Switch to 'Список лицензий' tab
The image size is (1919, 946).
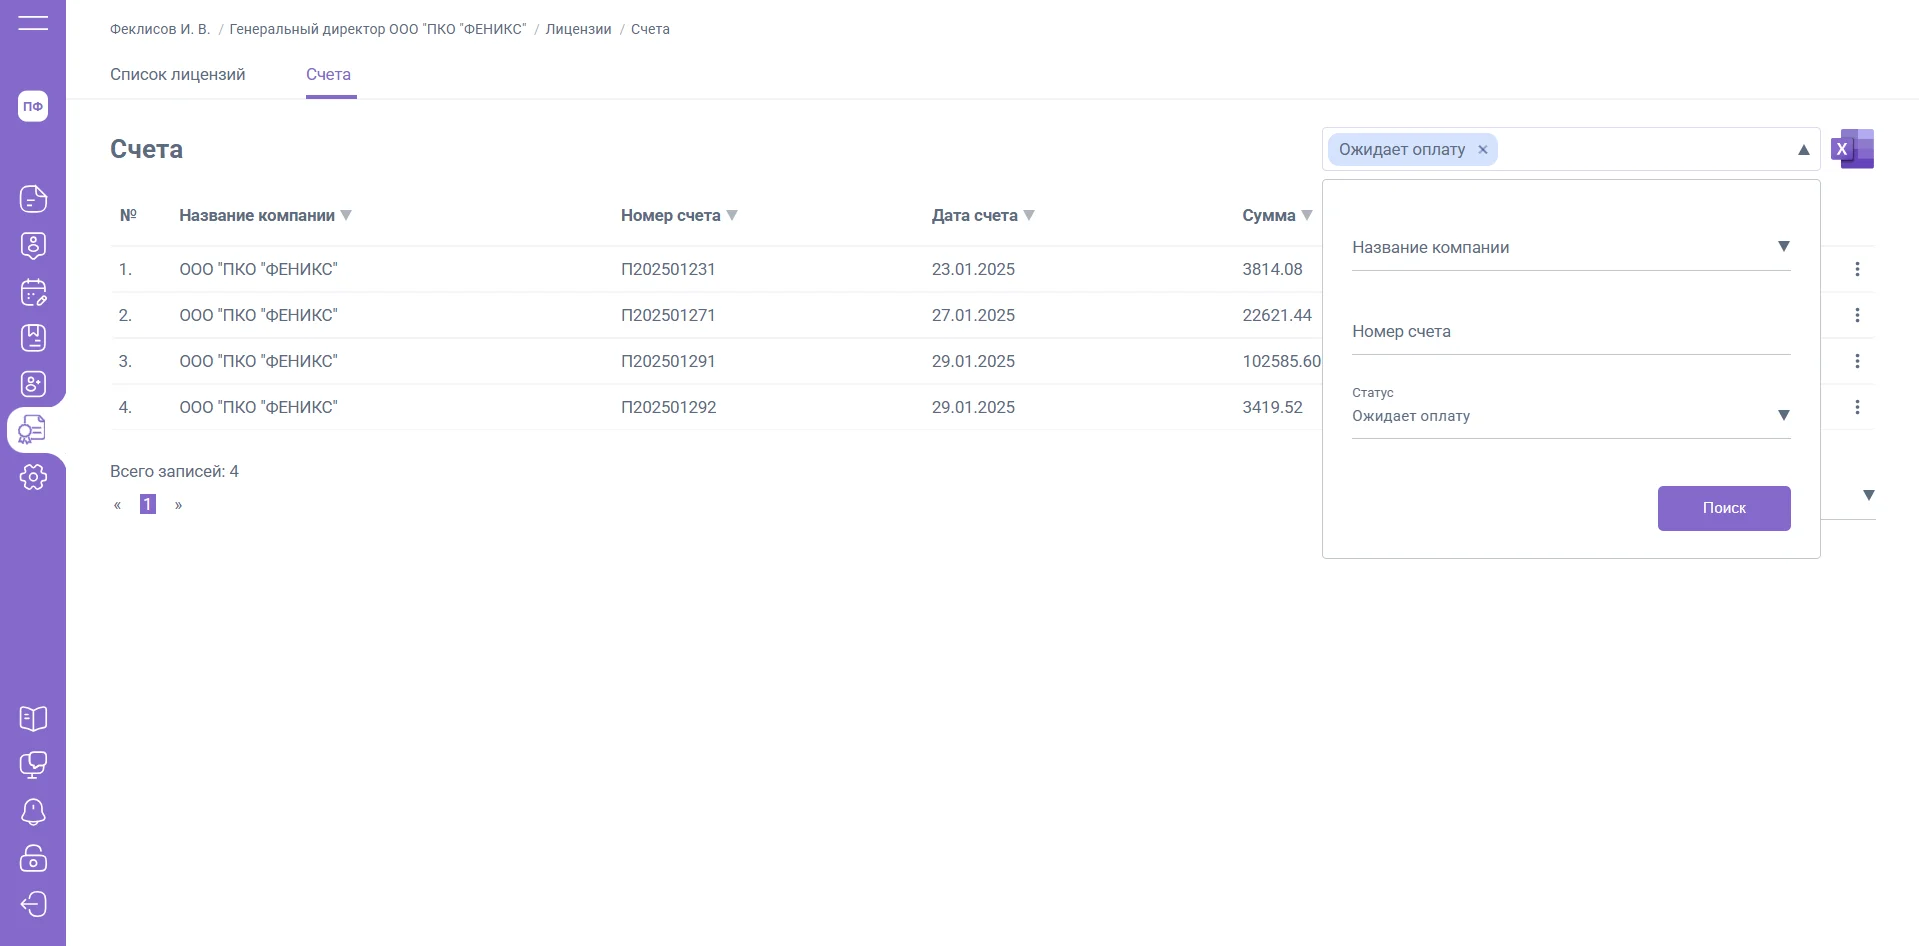(177, 74)
